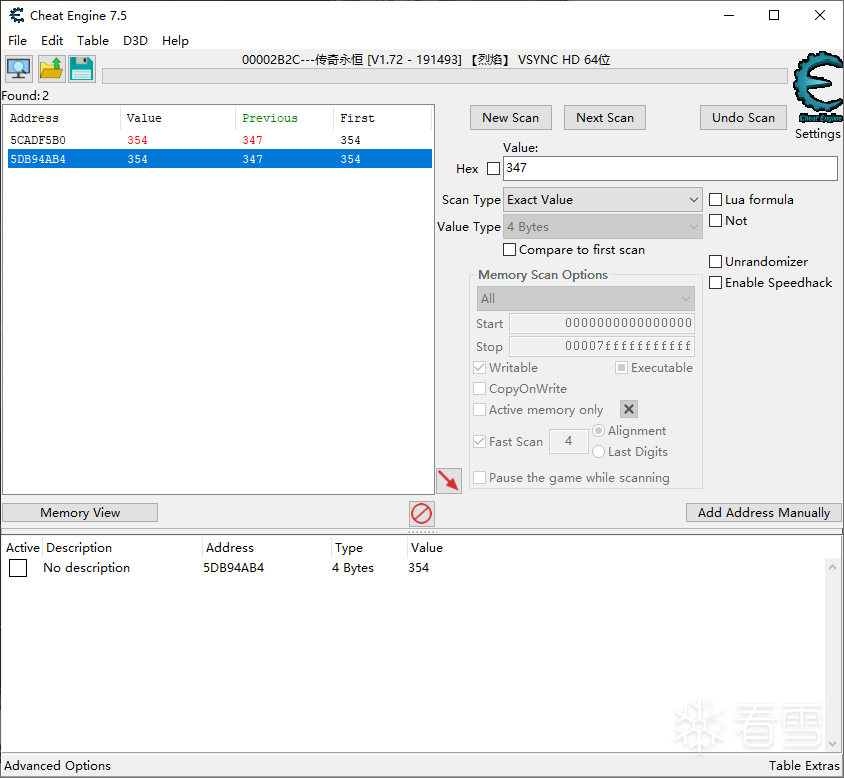The image size is (844, 778).
Task: Click the Active header in address table
Action: 23,548
